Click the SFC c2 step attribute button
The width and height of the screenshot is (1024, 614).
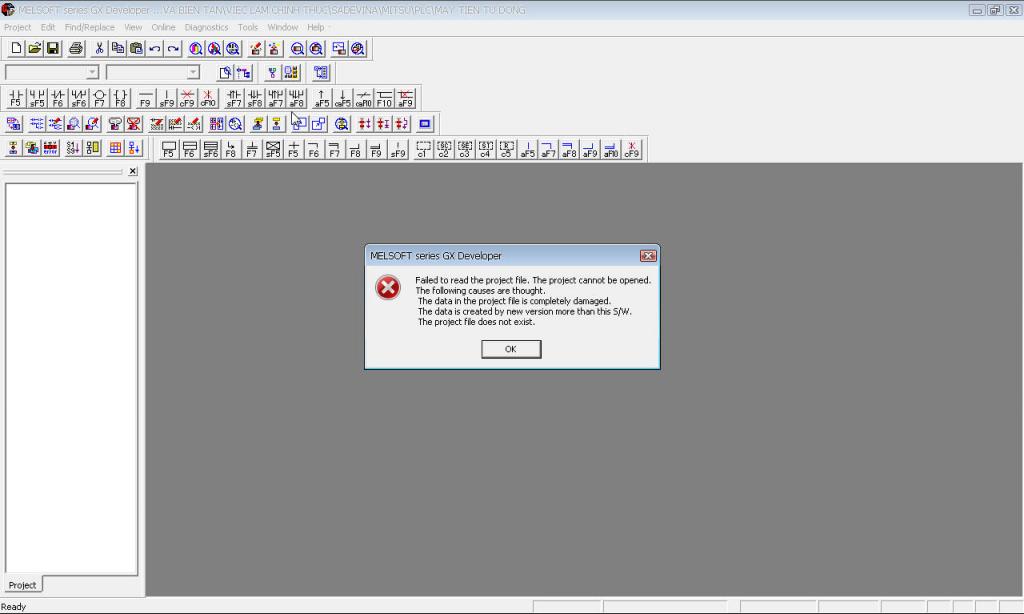pos(444,150)
